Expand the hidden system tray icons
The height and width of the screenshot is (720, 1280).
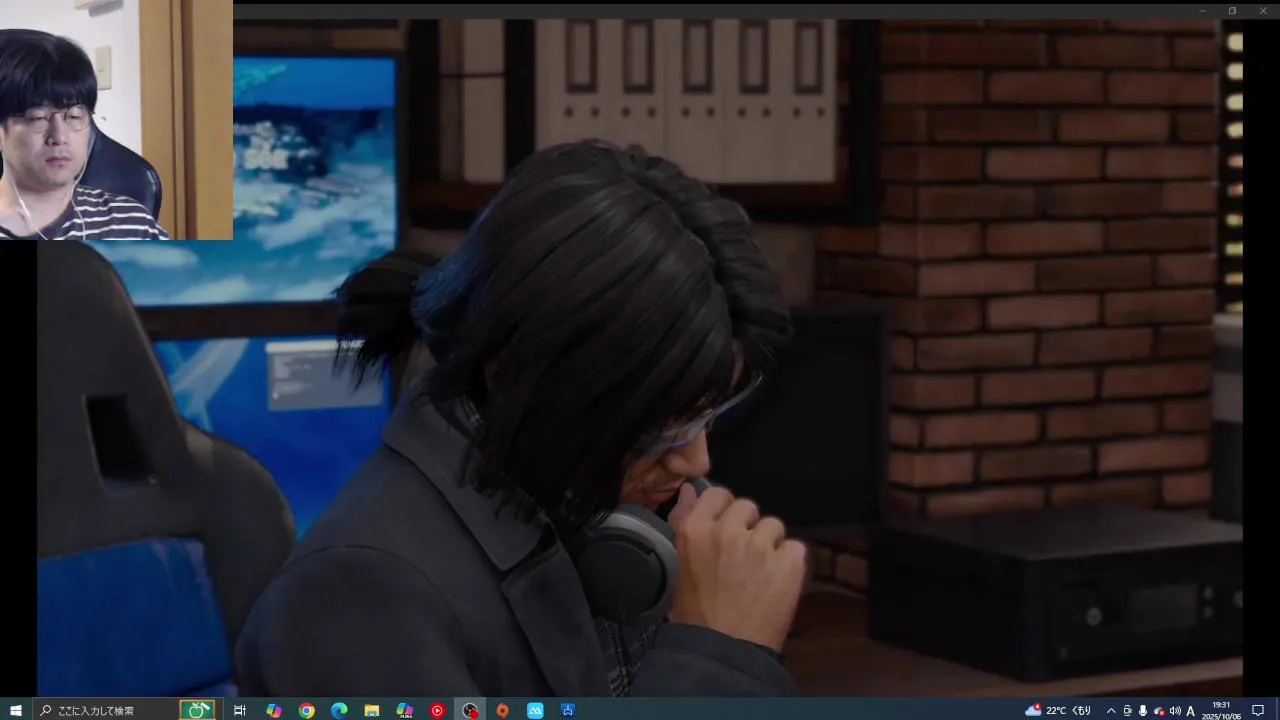(x=1111, y=710)
